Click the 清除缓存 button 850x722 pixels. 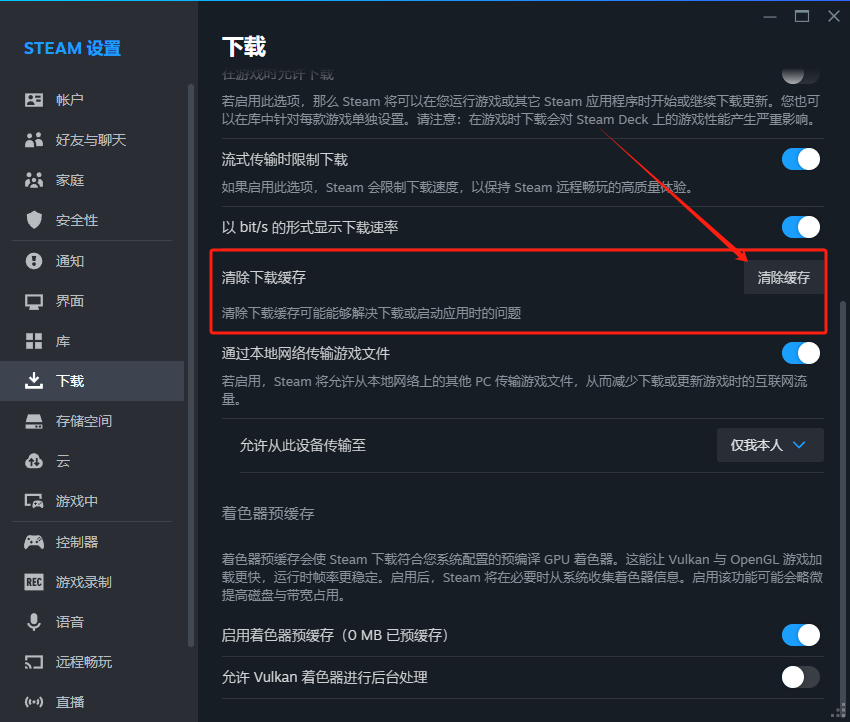(x=783, y=278)
